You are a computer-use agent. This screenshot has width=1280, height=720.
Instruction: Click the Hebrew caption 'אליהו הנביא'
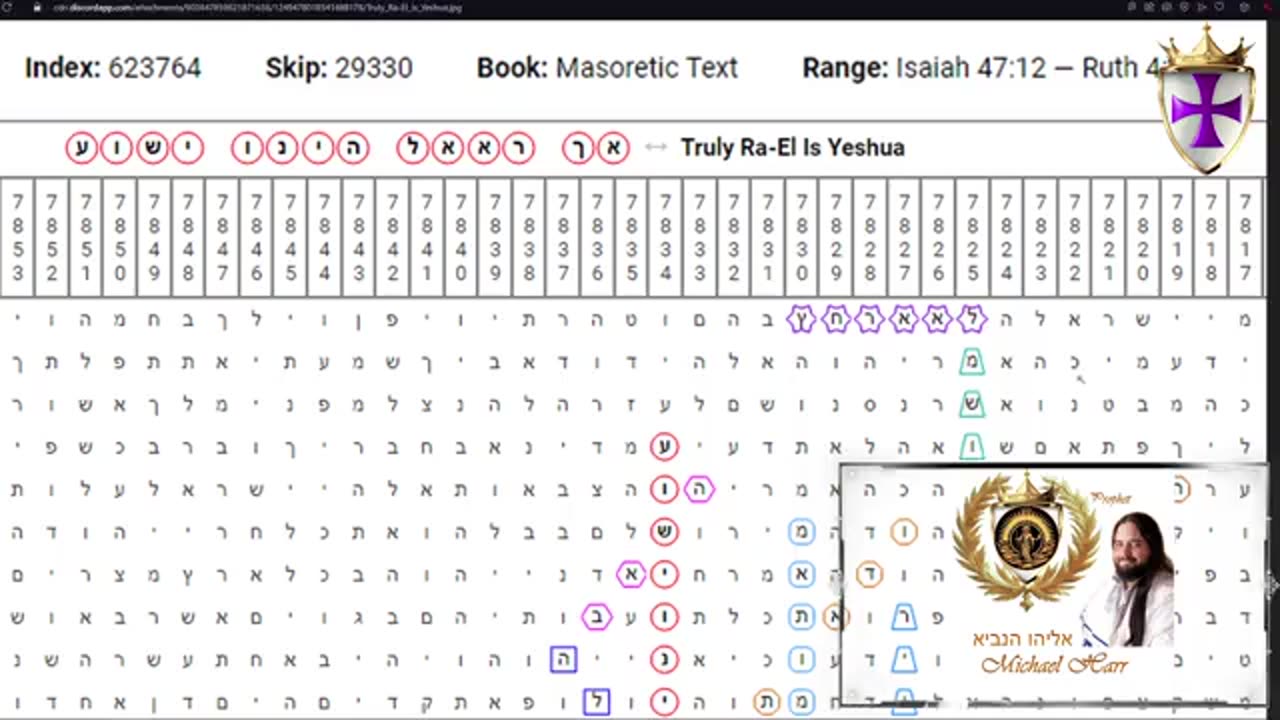(x=1022, y=639)
